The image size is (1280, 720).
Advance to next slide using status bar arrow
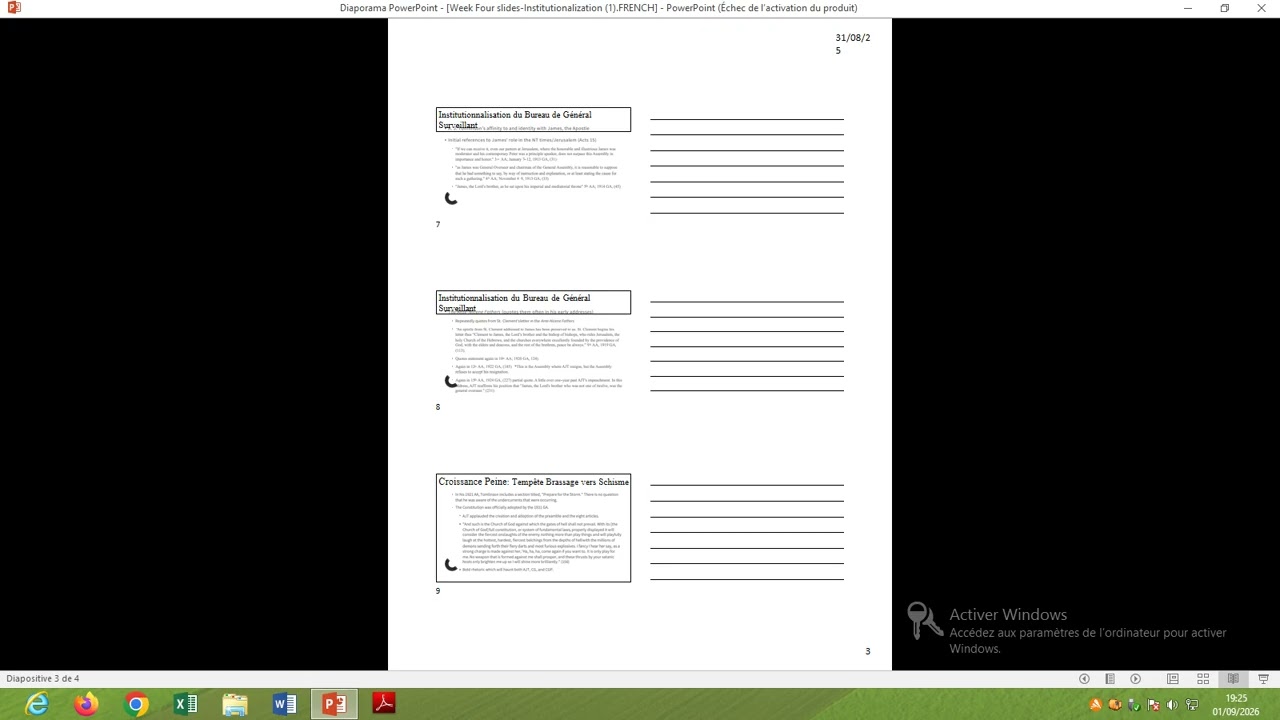tap(1135, 679)
